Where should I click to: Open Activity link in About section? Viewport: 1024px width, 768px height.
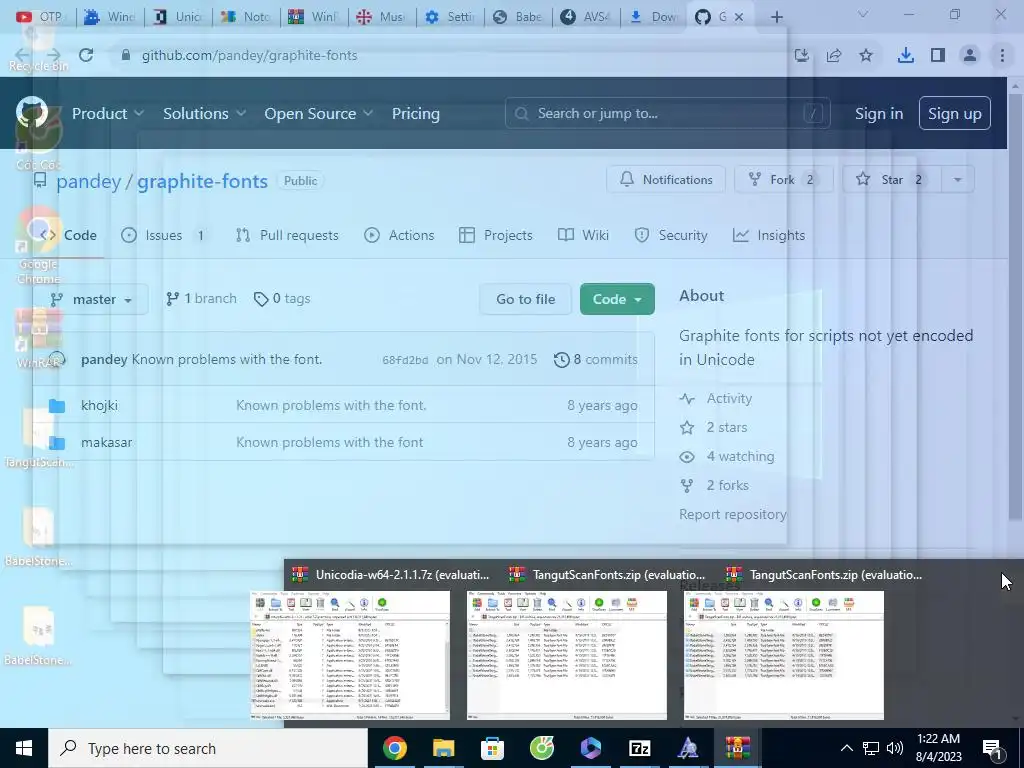coord(716,398)
